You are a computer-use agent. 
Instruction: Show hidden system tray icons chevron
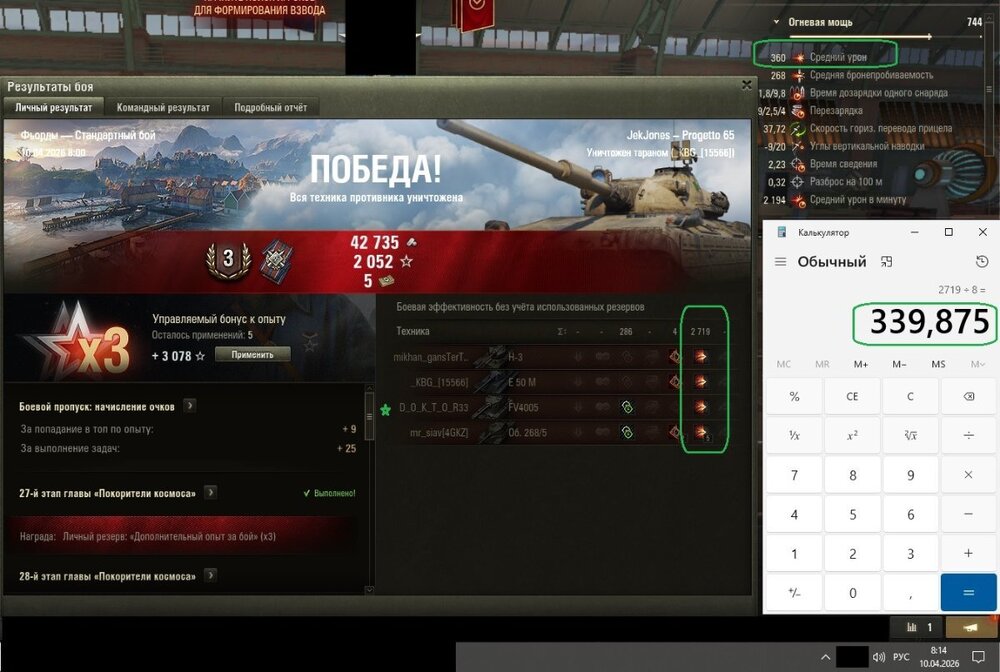pos(825,657)
